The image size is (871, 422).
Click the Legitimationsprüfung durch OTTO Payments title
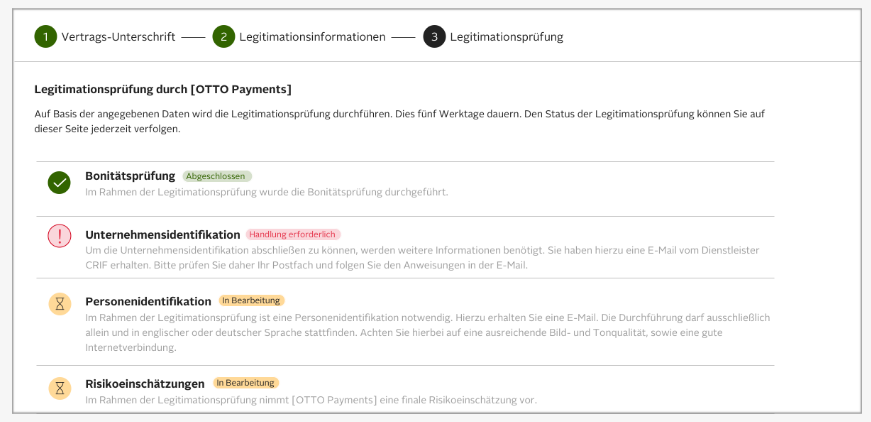163,89
